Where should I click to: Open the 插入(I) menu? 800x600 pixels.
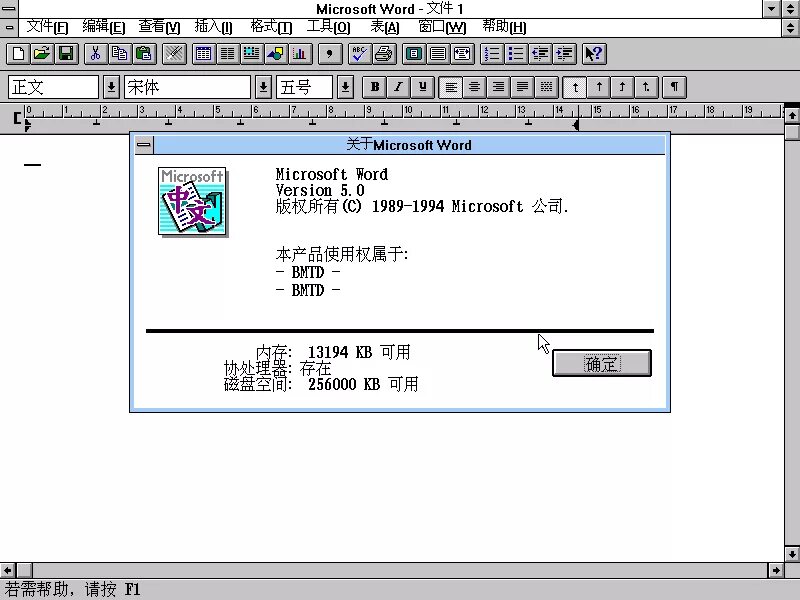click(x=213, y=27)
